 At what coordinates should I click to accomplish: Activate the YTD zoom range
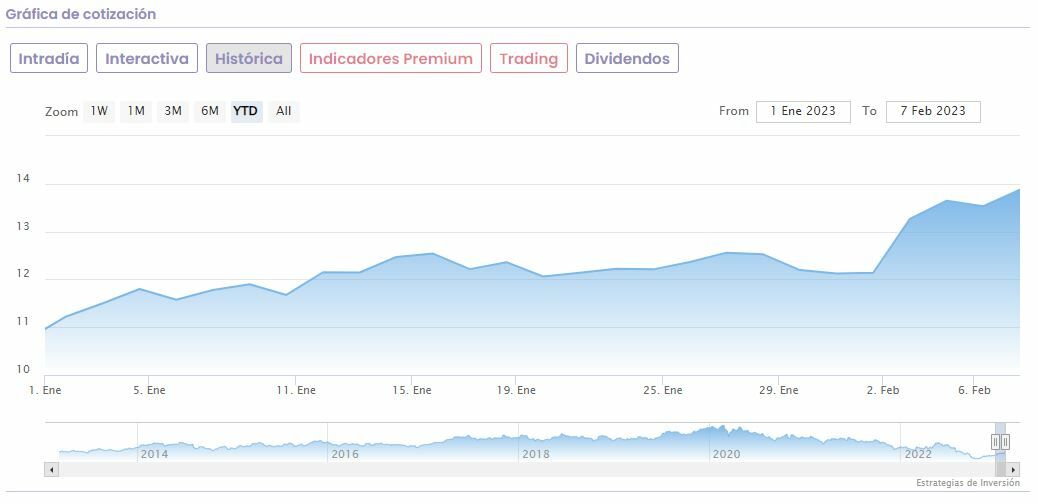tap(245, 111)
